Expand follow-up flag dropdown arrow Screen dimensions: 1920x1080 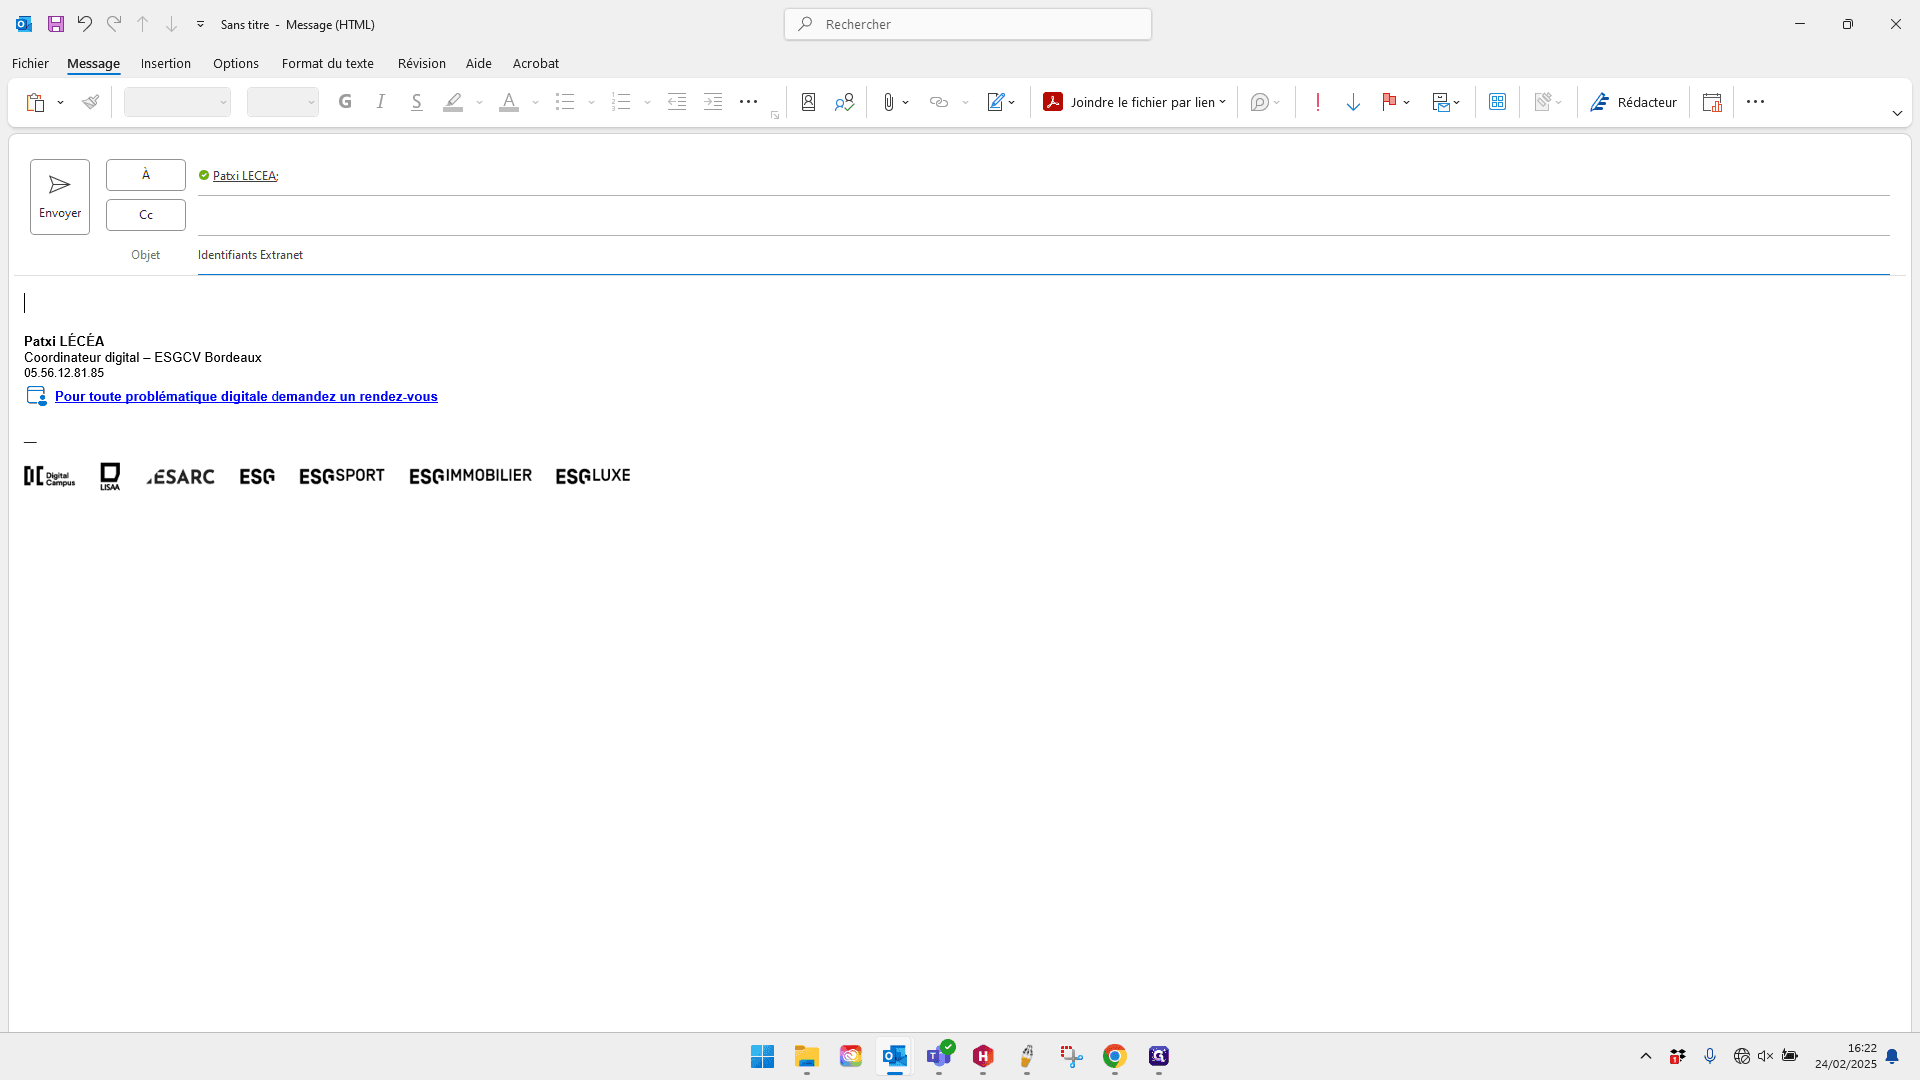click(x=1407, y=102)
